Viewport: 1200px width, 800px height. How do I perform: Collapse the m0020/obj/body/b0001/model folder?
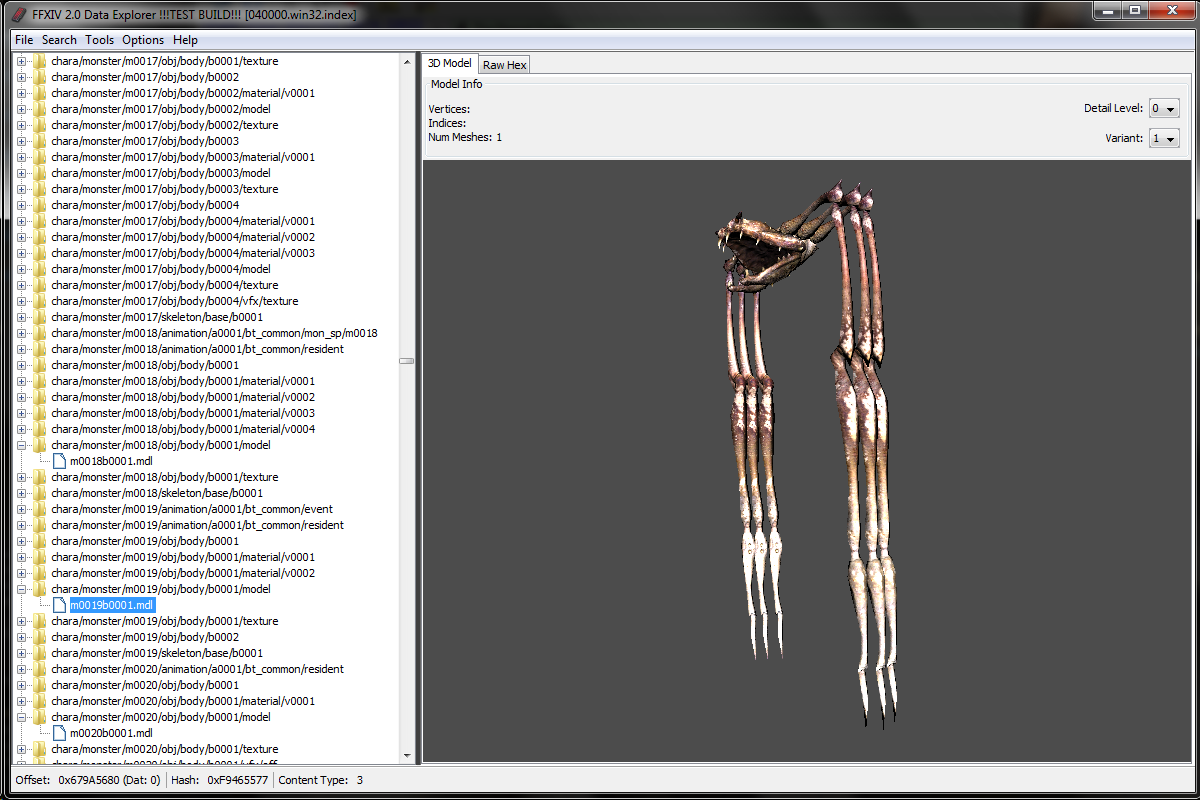click(x=22, y=717)
